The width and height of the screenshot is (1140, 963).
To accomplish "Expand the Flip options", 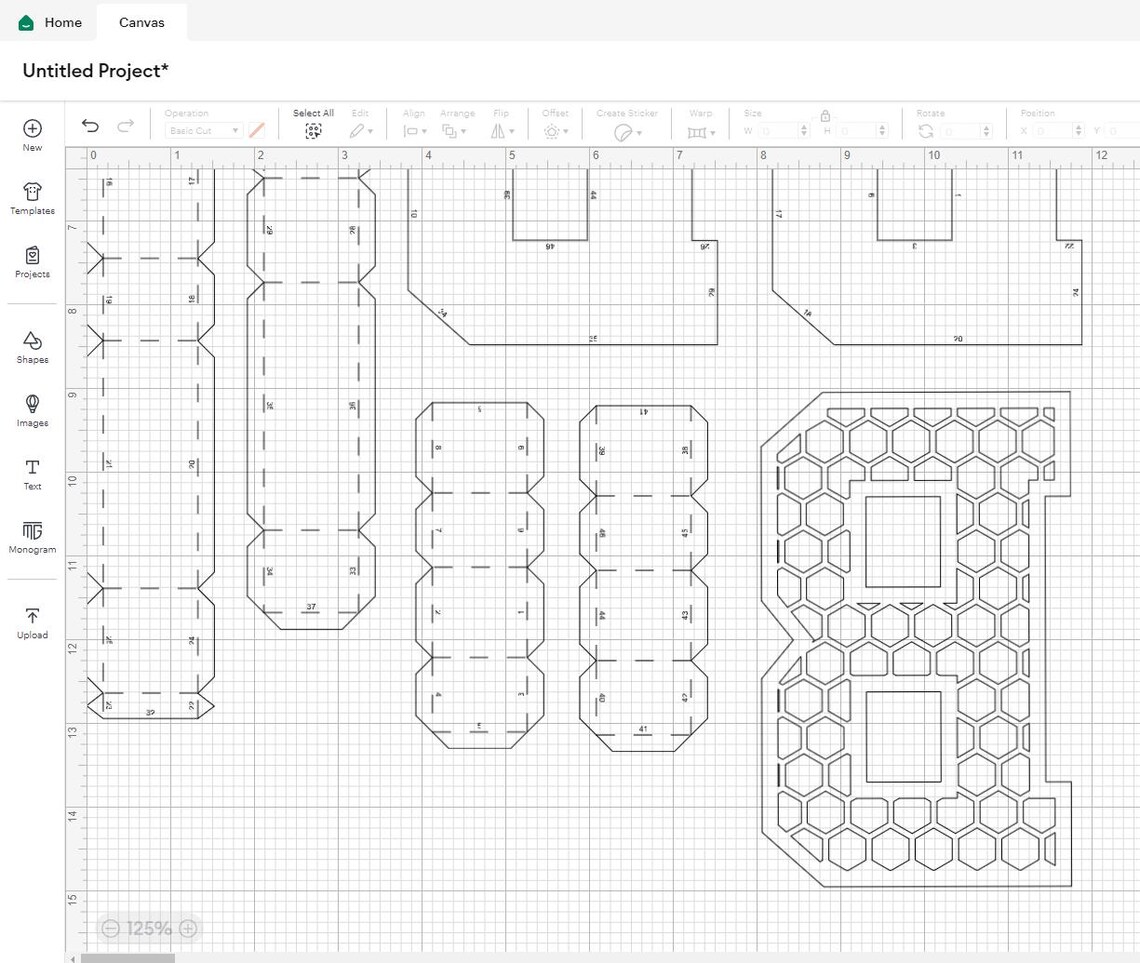I will click(x=502, y=131).
